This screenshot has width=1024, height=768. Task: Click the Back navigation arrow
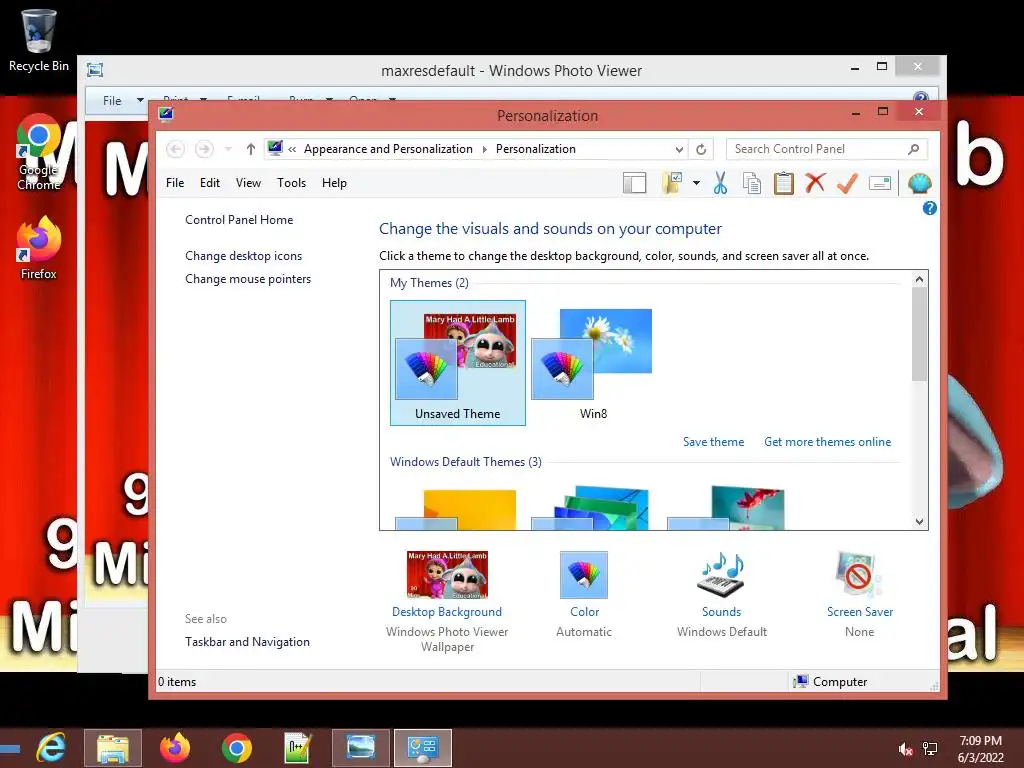coord(175,150)
